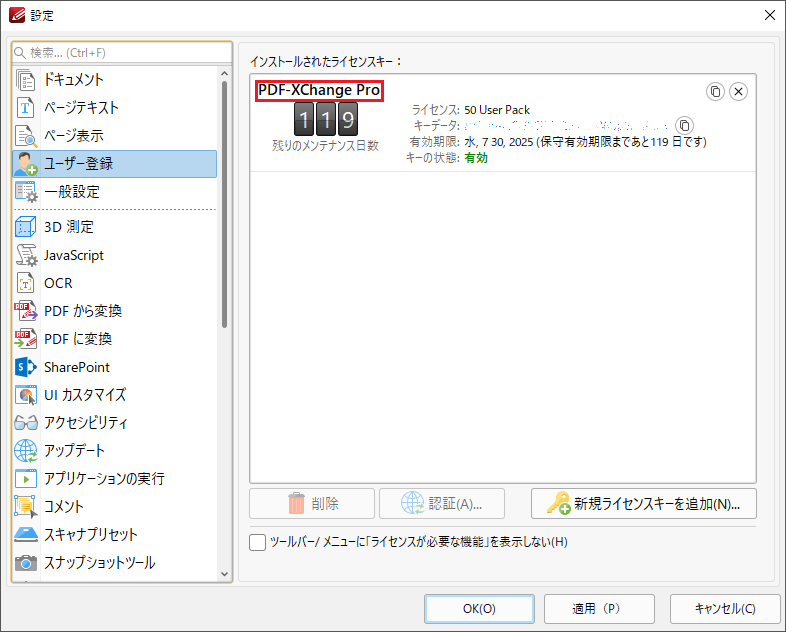Remove license with the round X icon
Viewport: 786px width, 632px height.
click(738, 91)
